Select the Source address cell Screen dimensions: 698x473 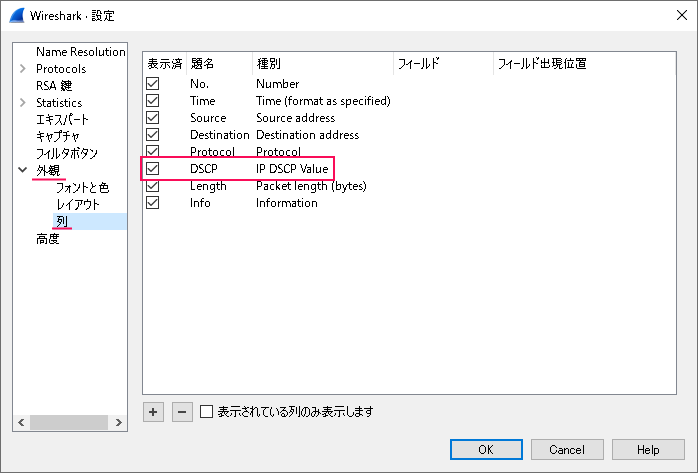pyautogui.click(x=296, y=117)
